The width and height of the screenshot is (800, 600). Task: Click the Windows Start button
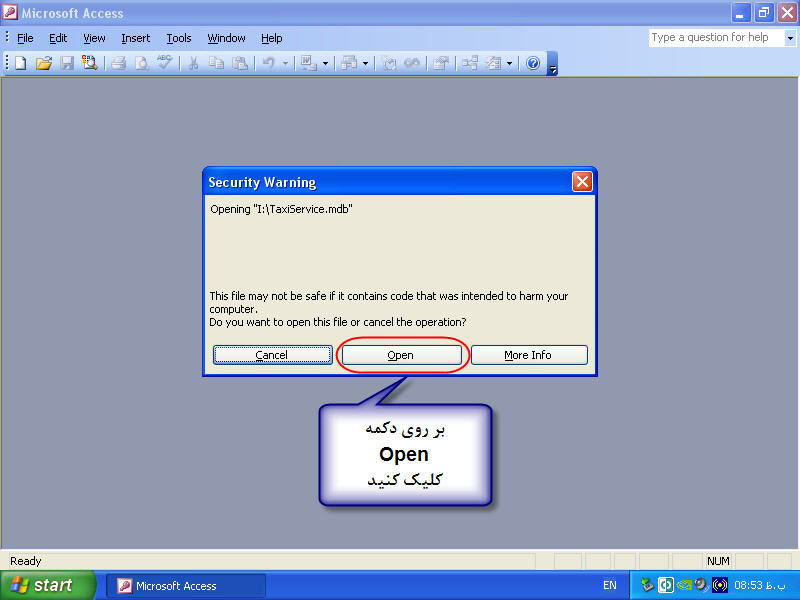click(x=47, y=585)
